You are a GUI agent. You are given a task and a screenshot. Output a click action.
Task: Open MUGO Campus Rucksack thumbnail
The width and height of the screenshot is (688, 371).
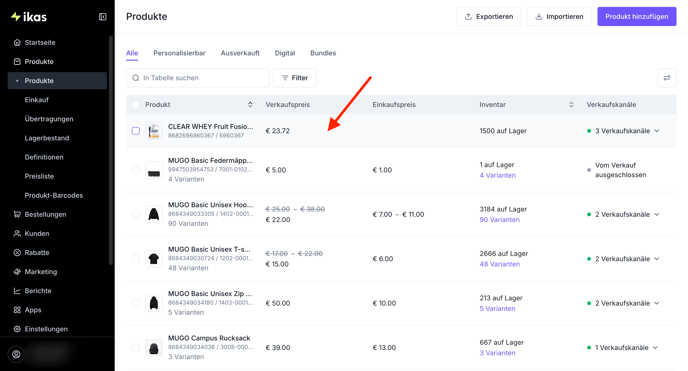pos(154,347)
